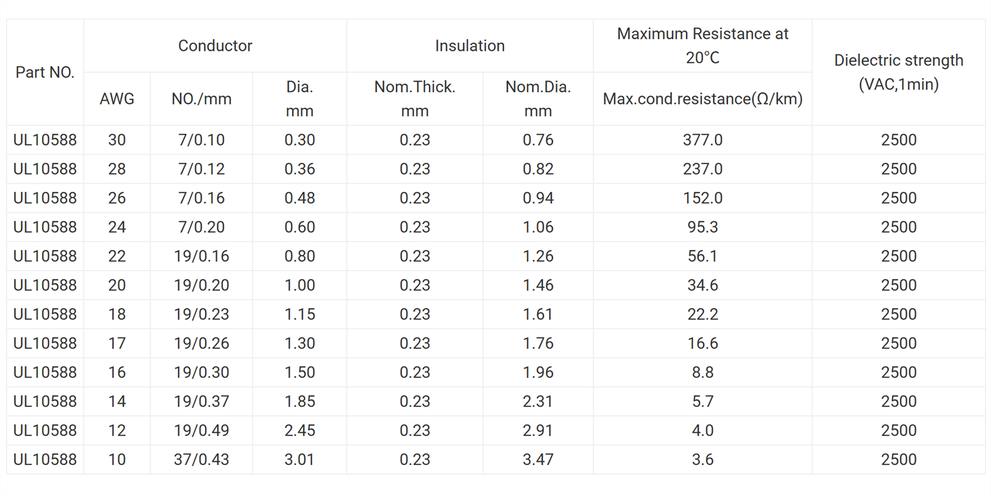Click the "Conductor" group header
The width and height of the screenshot is (991, 496).
tap(215, 46)
